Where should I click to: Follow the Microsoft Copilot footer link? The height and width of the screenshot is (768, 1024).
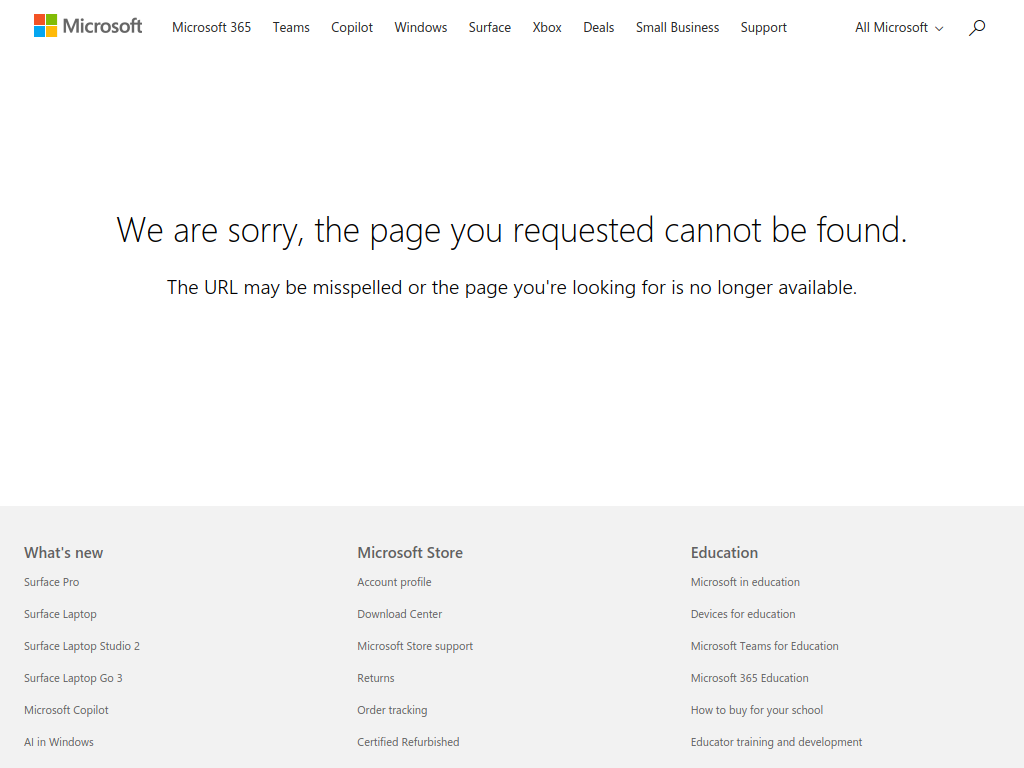(x=66, y=710)
